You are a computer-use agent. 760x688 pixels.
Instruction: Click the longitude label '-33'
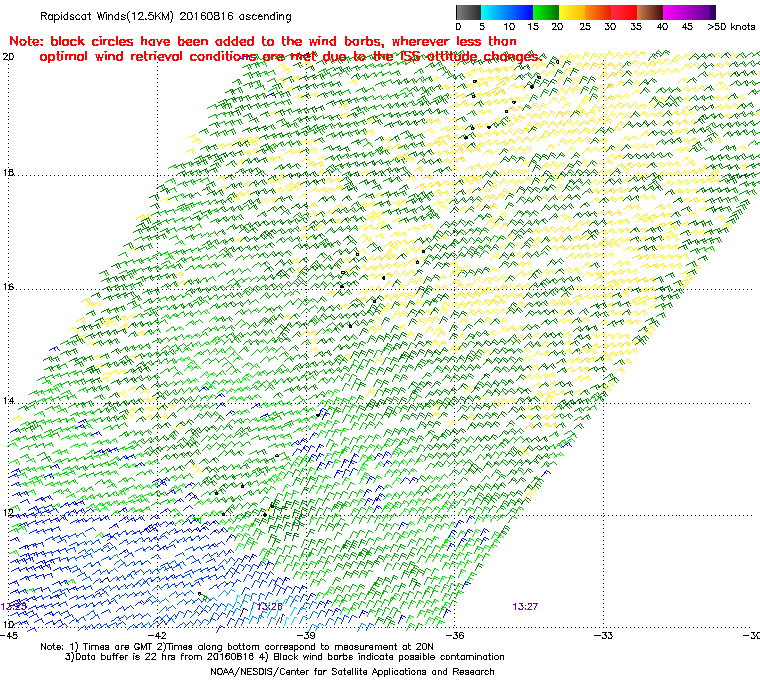click(603, 635)
